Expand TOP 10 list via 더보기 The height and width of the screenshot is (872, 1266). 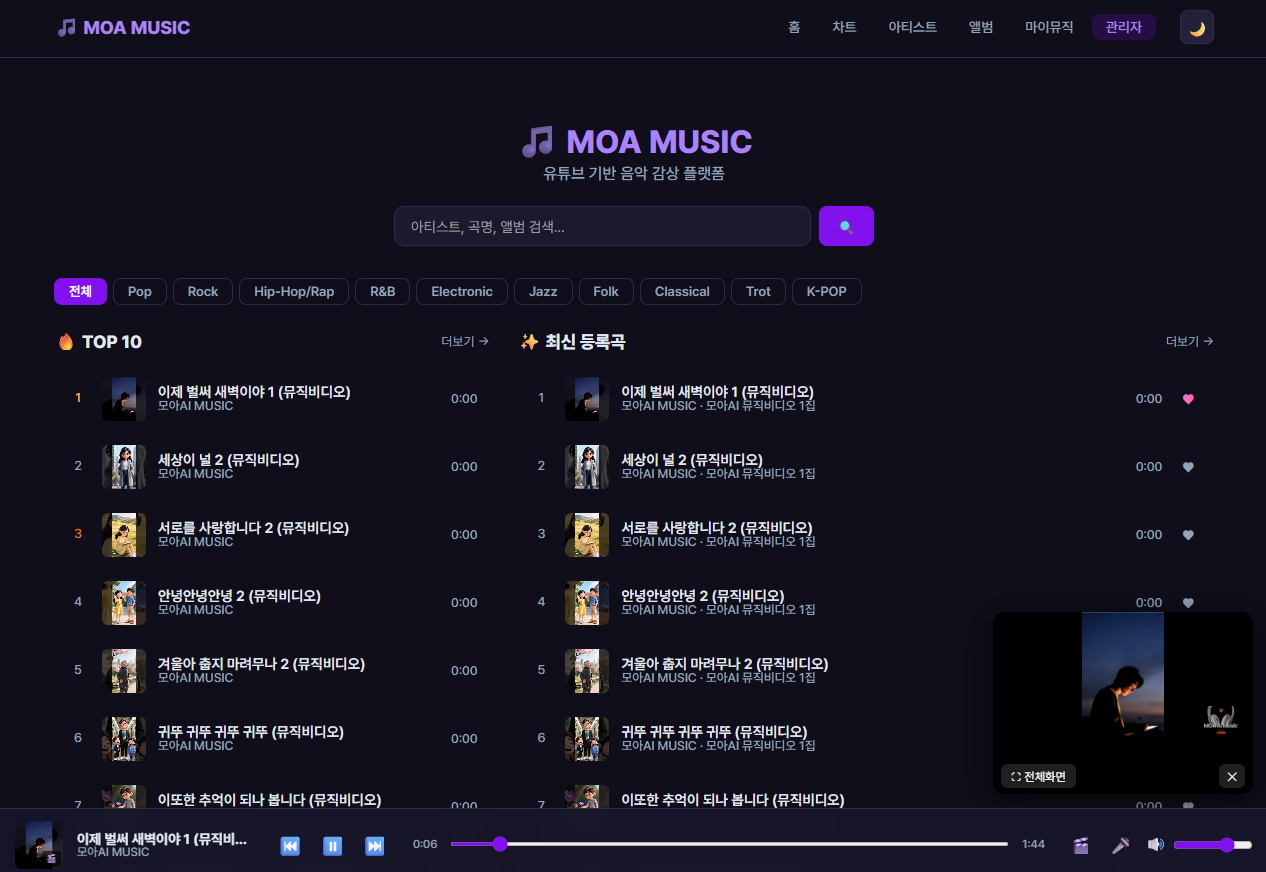(x=465, y=342)
